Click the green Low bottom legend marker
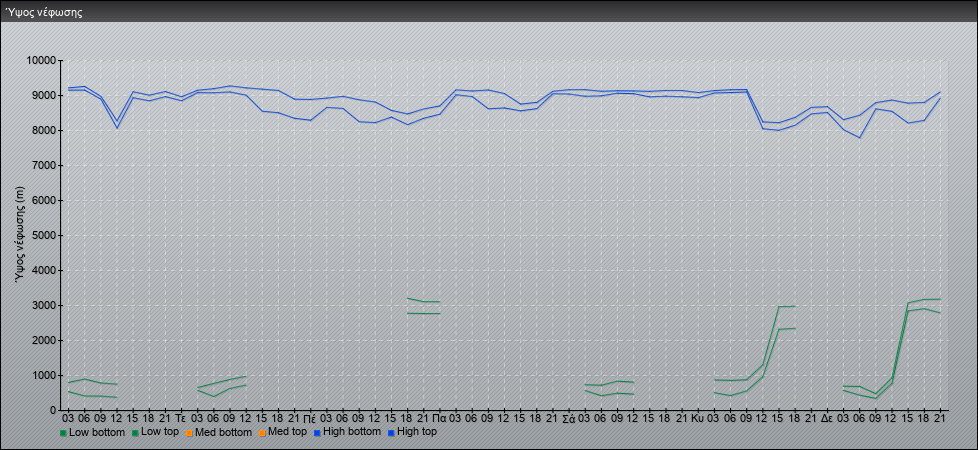 click(x=64, y=433)
